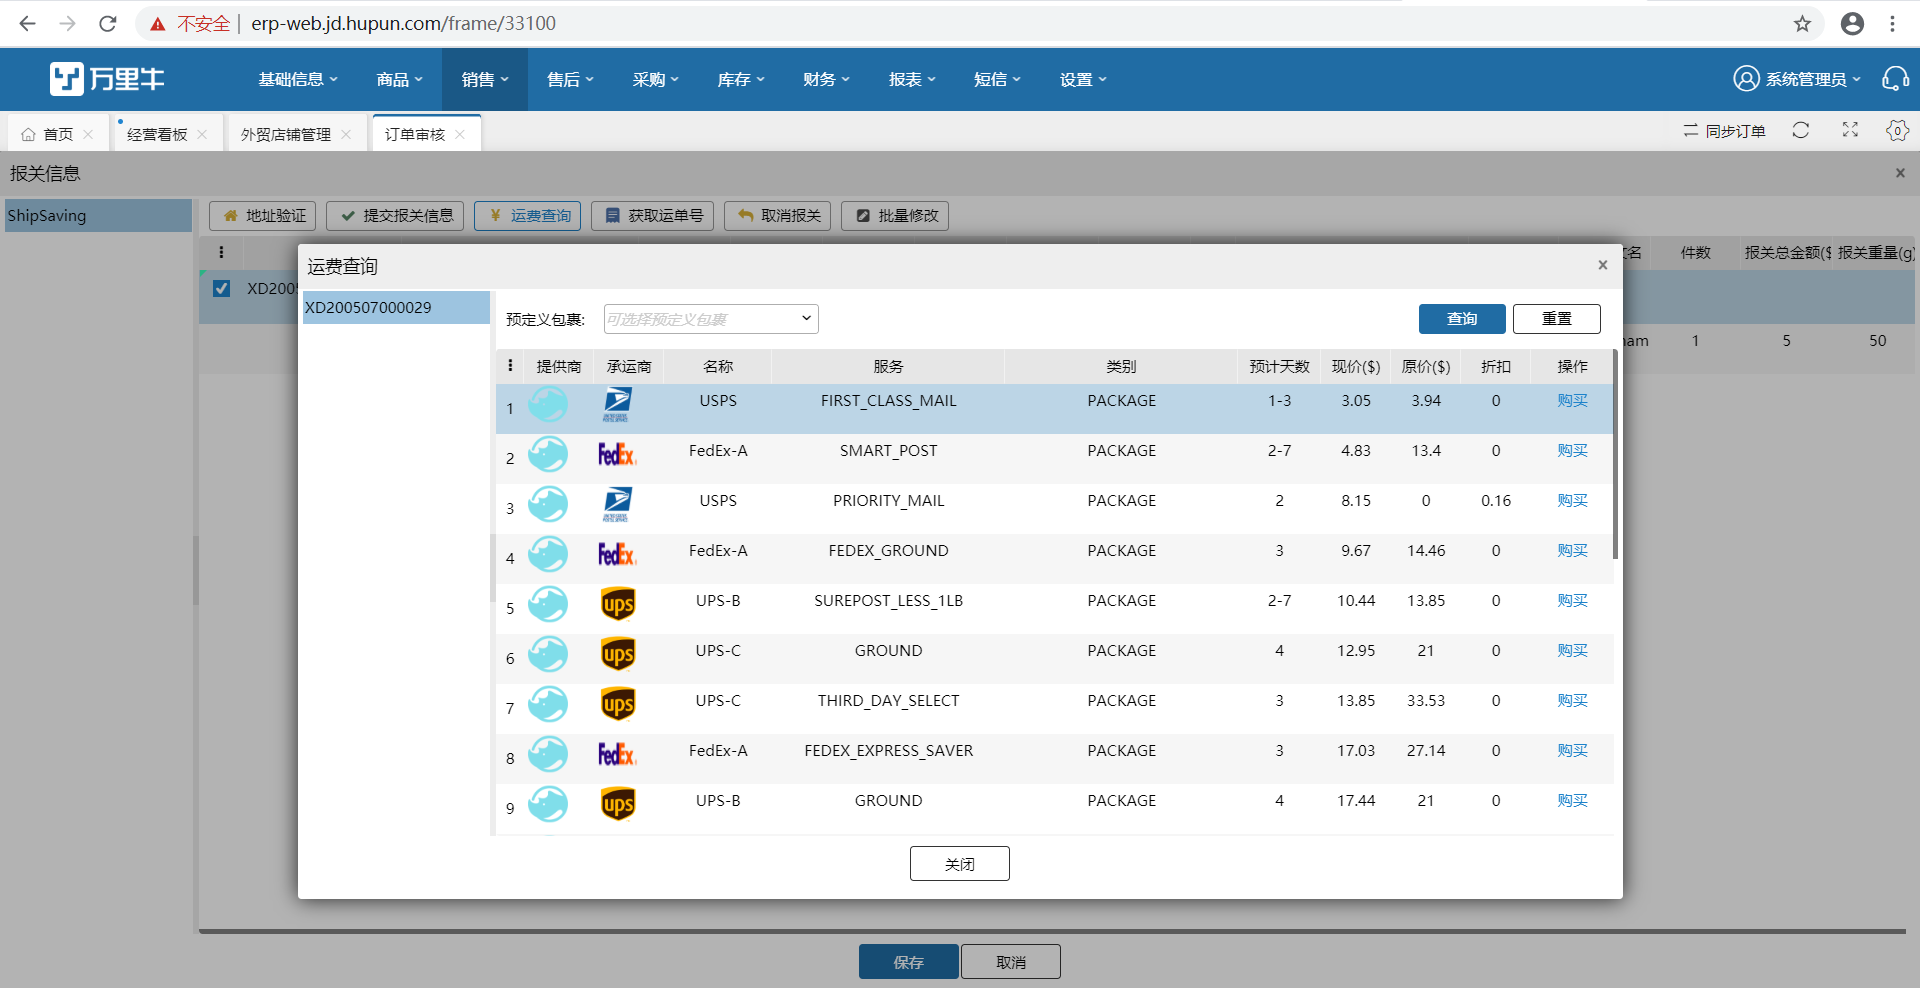Open the 库存 menu
The width and height of the screenshot is (1920, 988).
pyautogui.click(x=741, y=79)
